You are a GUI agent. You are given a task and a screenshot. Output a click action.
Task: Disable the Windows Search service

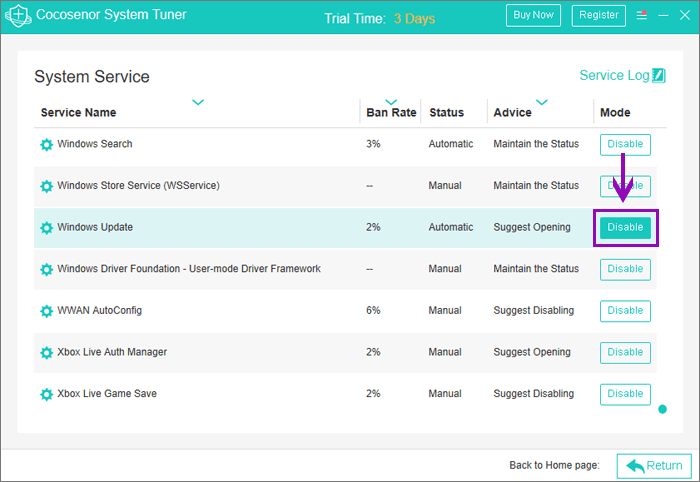[625, 144]
